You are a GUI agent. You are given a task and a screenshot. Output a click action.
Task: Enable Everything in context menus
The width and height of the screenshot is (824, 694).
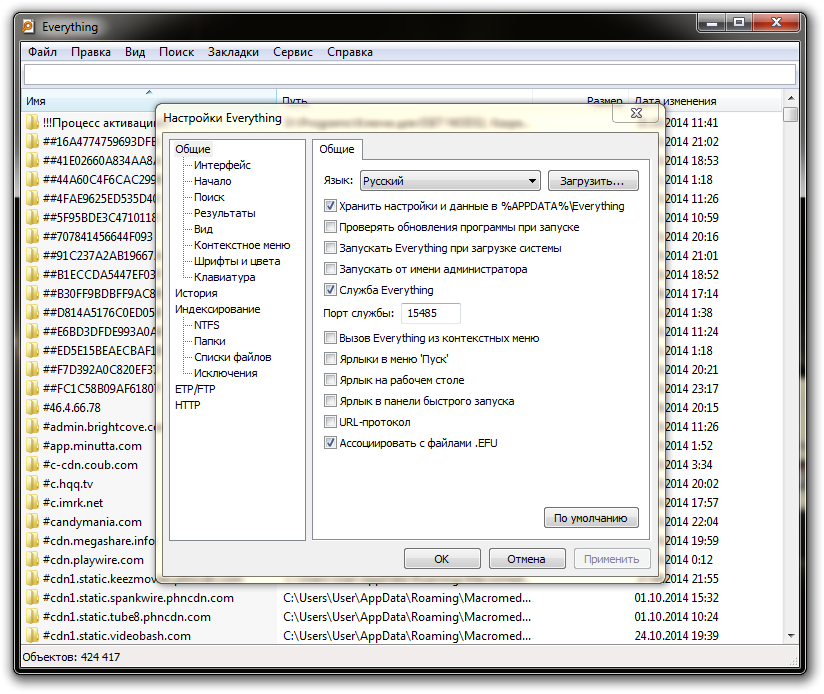(330, 338)
